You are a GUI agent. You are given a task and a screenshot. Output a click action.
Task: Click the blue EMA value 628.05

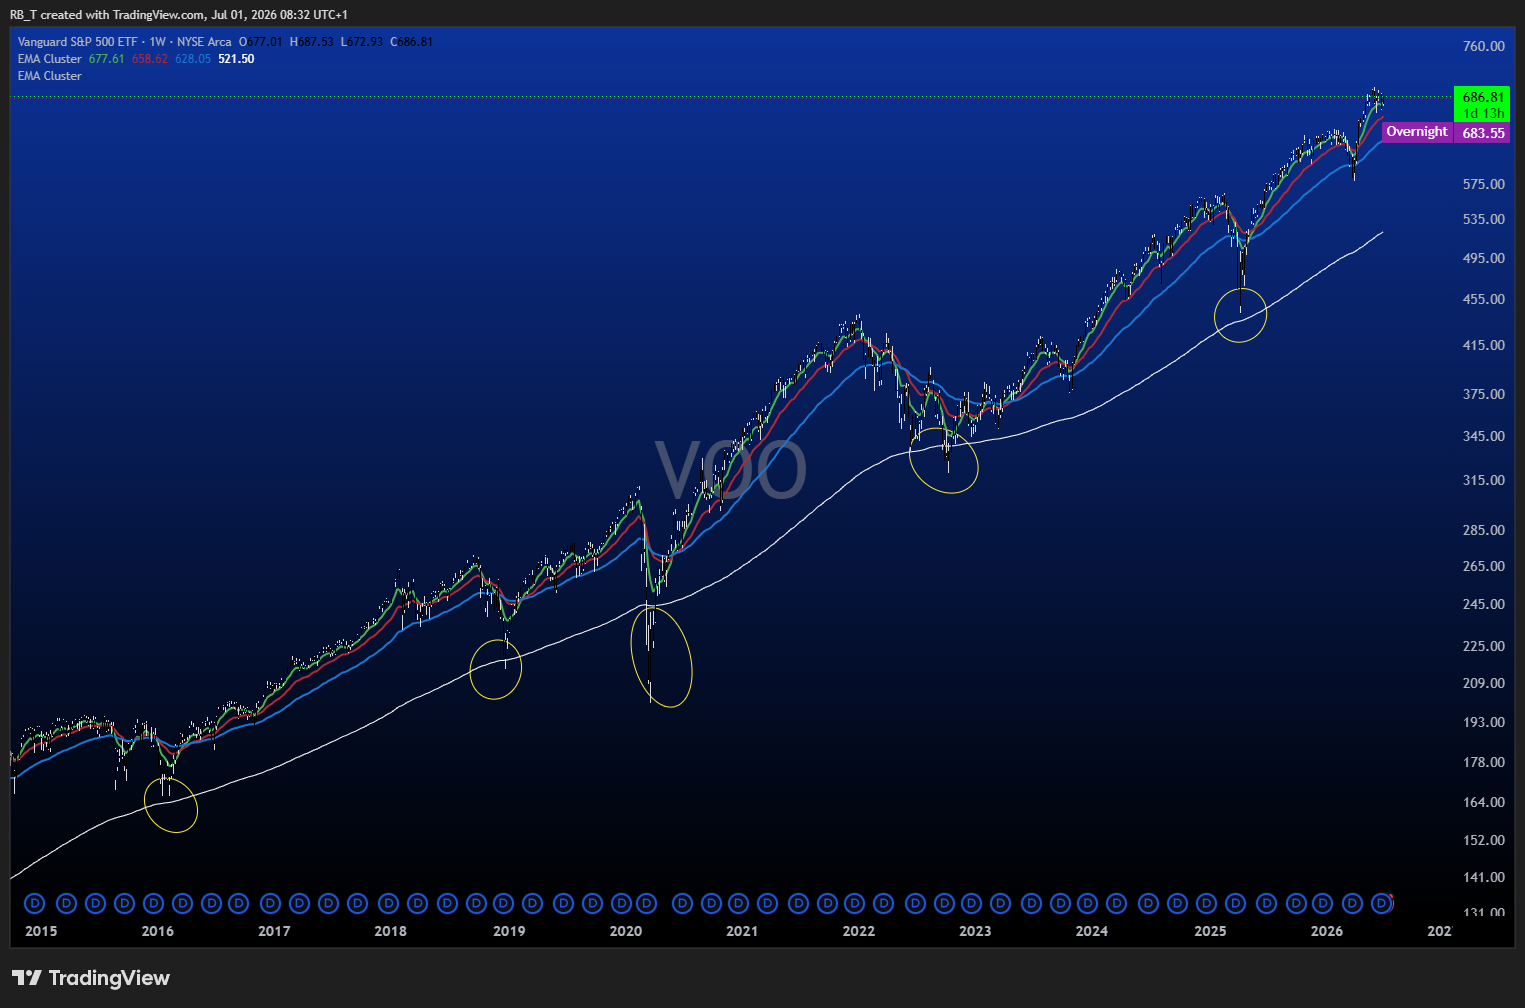click(193, 59)
